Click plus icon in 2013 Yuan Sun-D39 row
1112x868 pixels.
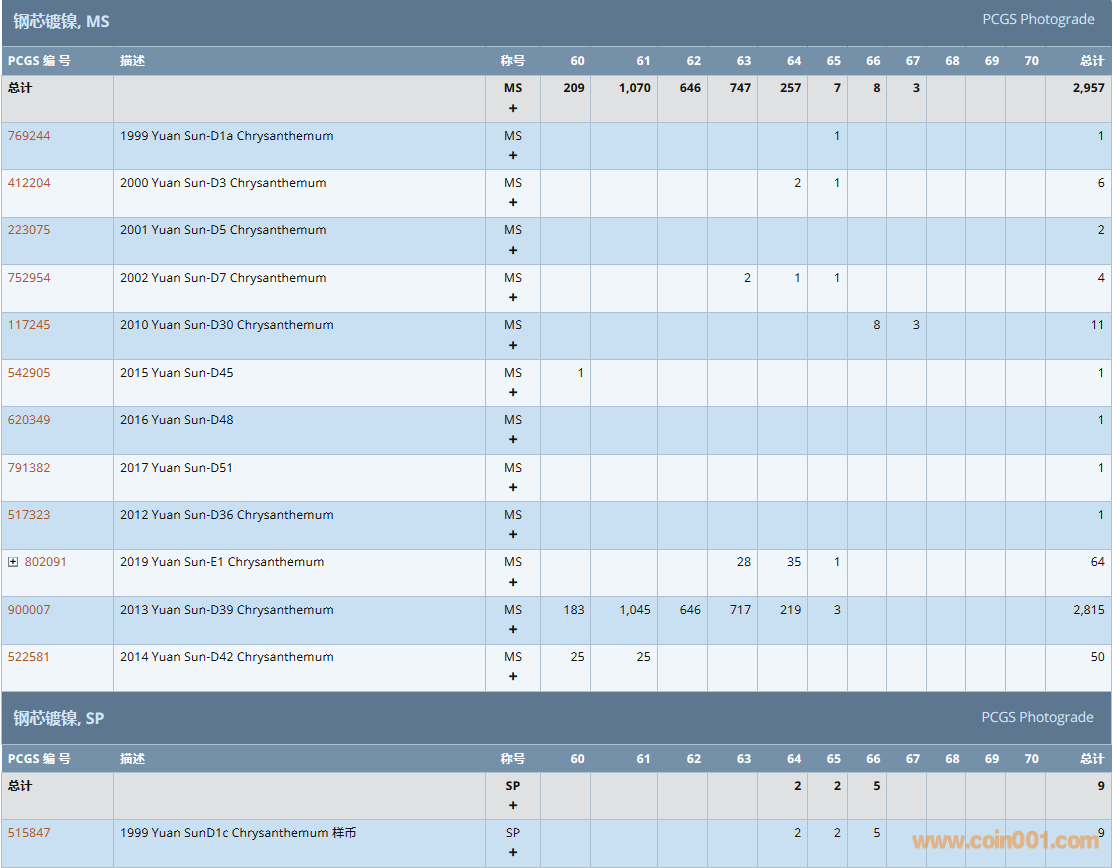coord(513,629)
